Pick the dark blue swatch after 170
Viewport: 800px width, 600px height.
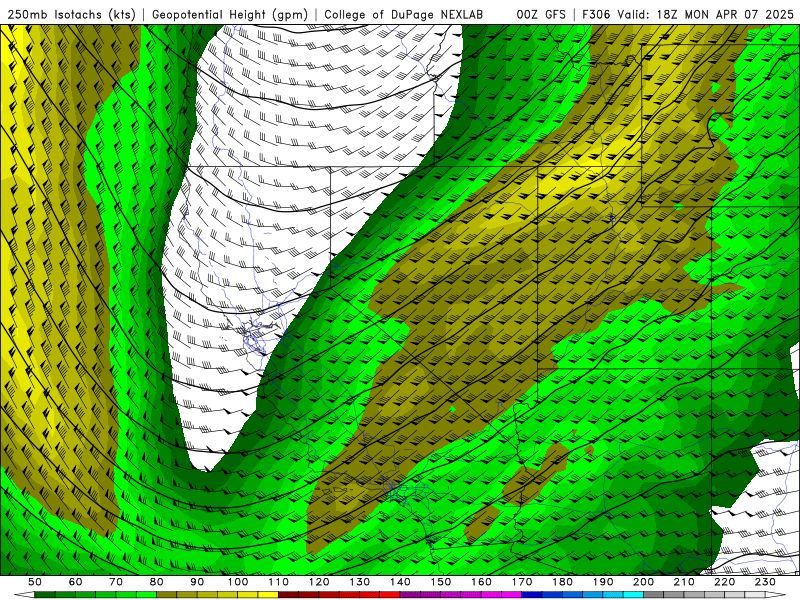coord(531,595)
